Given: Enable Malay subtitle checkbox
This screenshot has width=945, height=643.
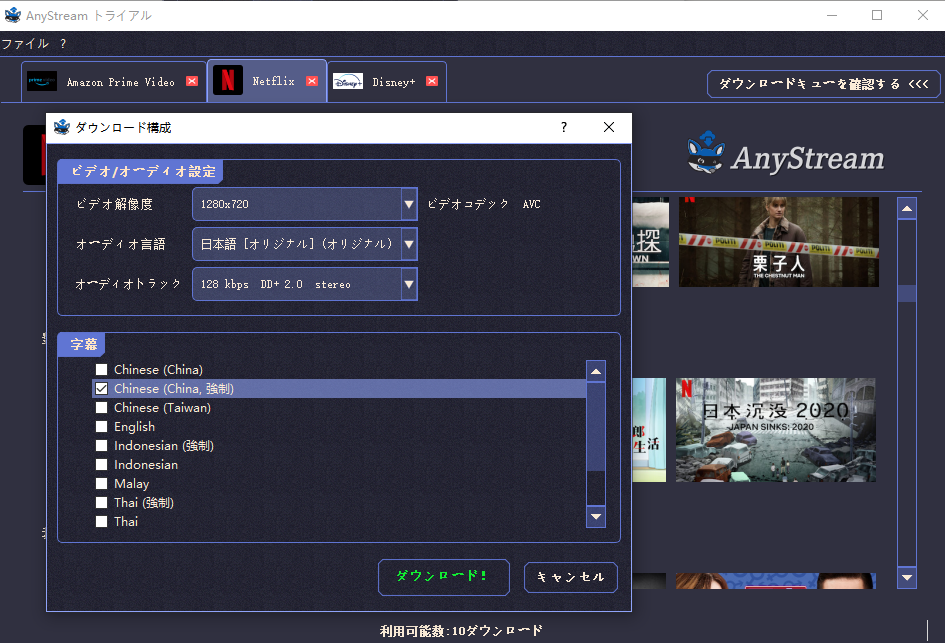Looking at the screenshot, I should (101, 484).
